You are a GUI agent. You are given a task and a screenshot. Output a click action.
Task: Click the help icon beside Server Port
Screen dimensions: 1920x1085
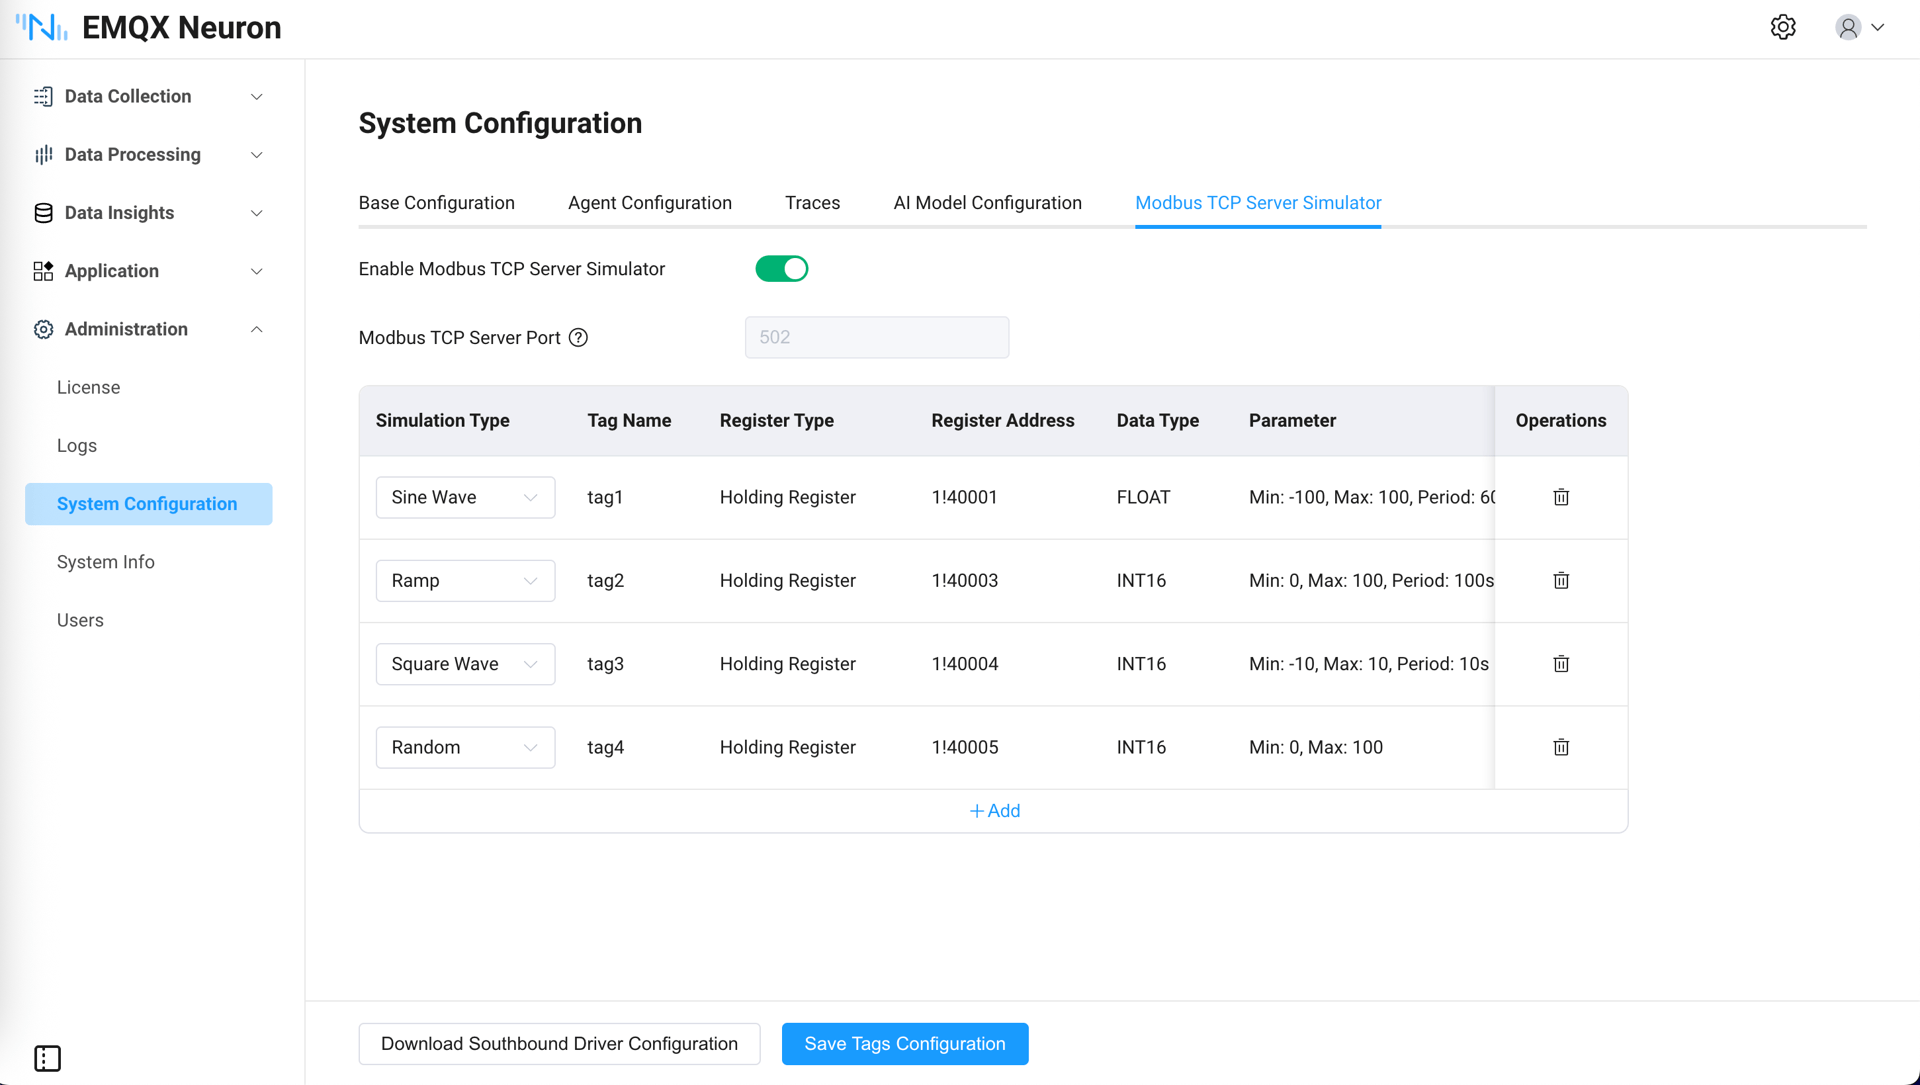pyautogui.click(x=578, y=338)
